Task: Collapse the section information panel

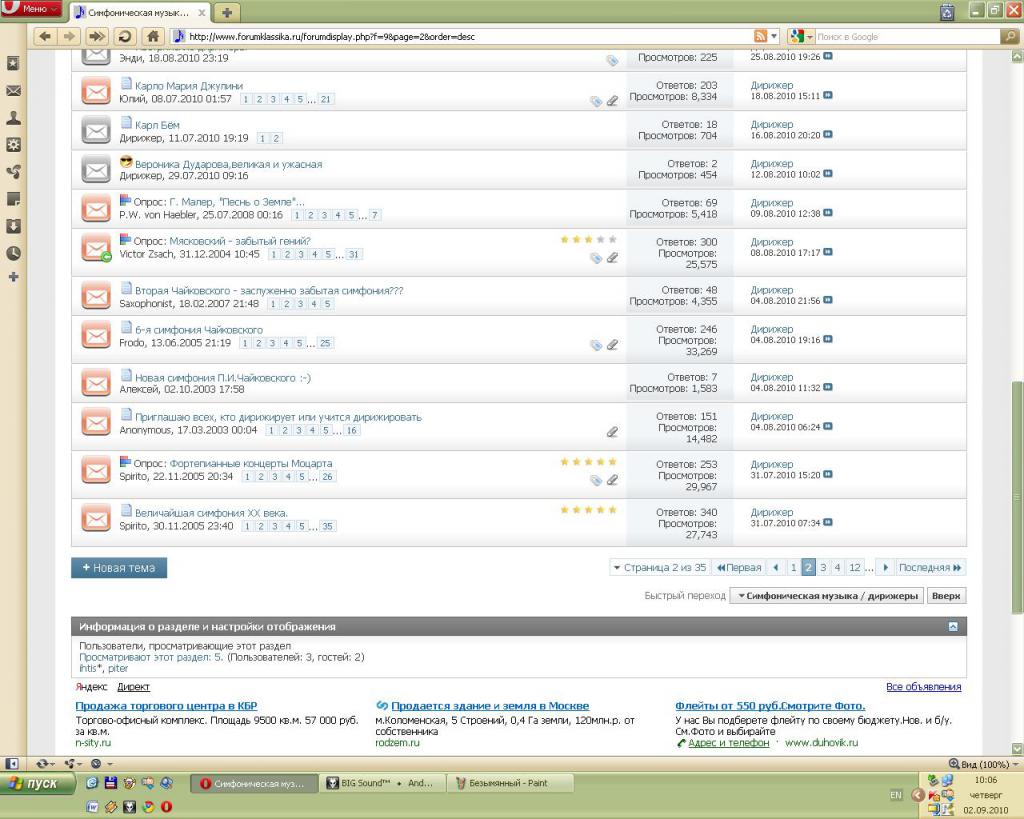Action: pos(953,626)
